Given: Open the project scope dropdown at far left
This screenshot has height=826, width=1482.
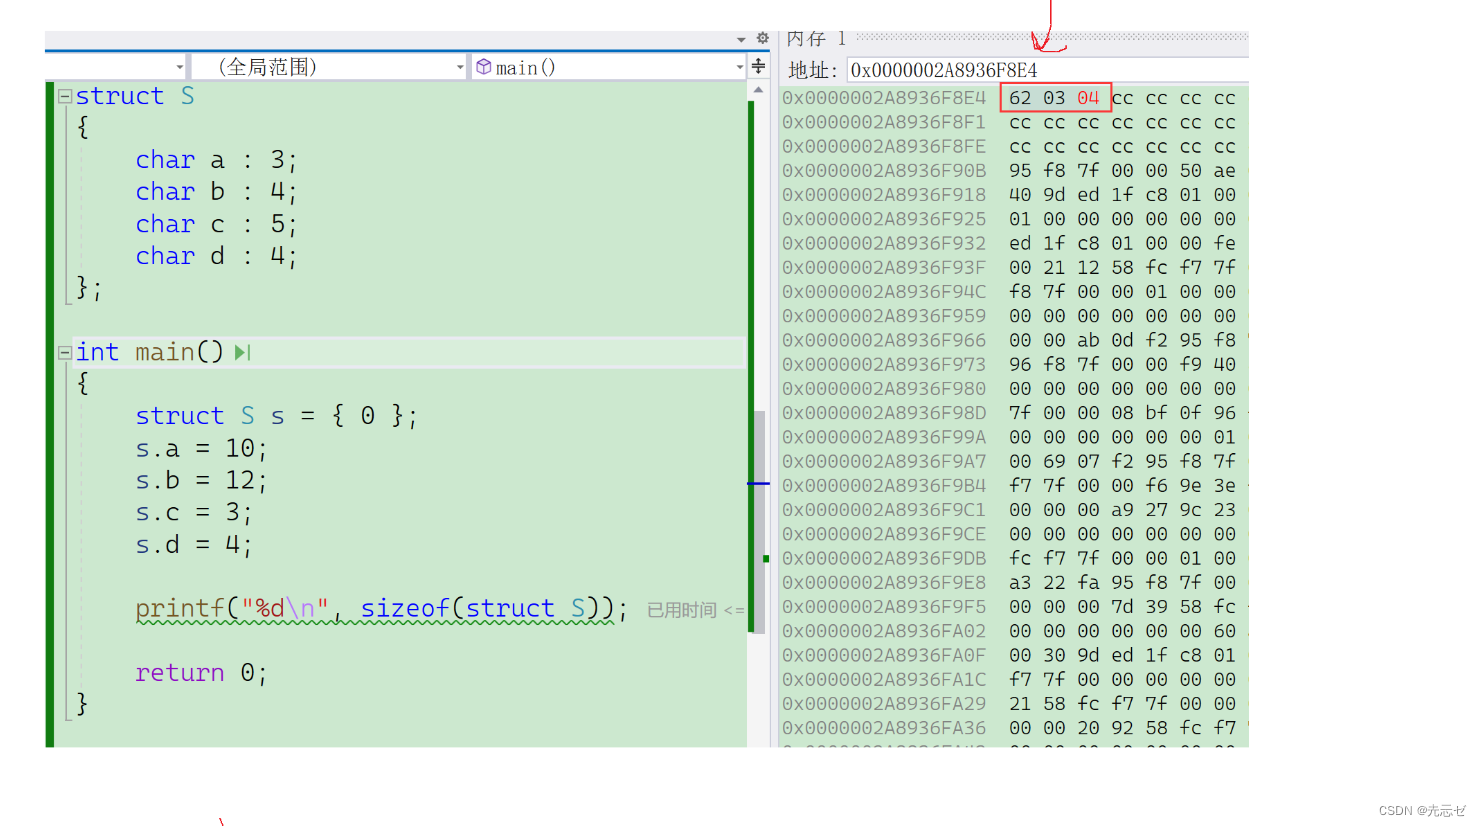Looking at the screenshot, I should (x=180, y=67).
